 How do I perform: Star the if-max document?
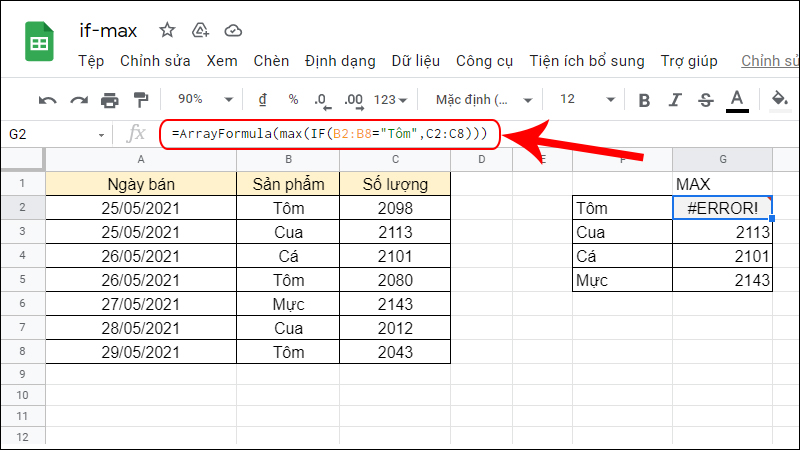[x=167, y=29]
